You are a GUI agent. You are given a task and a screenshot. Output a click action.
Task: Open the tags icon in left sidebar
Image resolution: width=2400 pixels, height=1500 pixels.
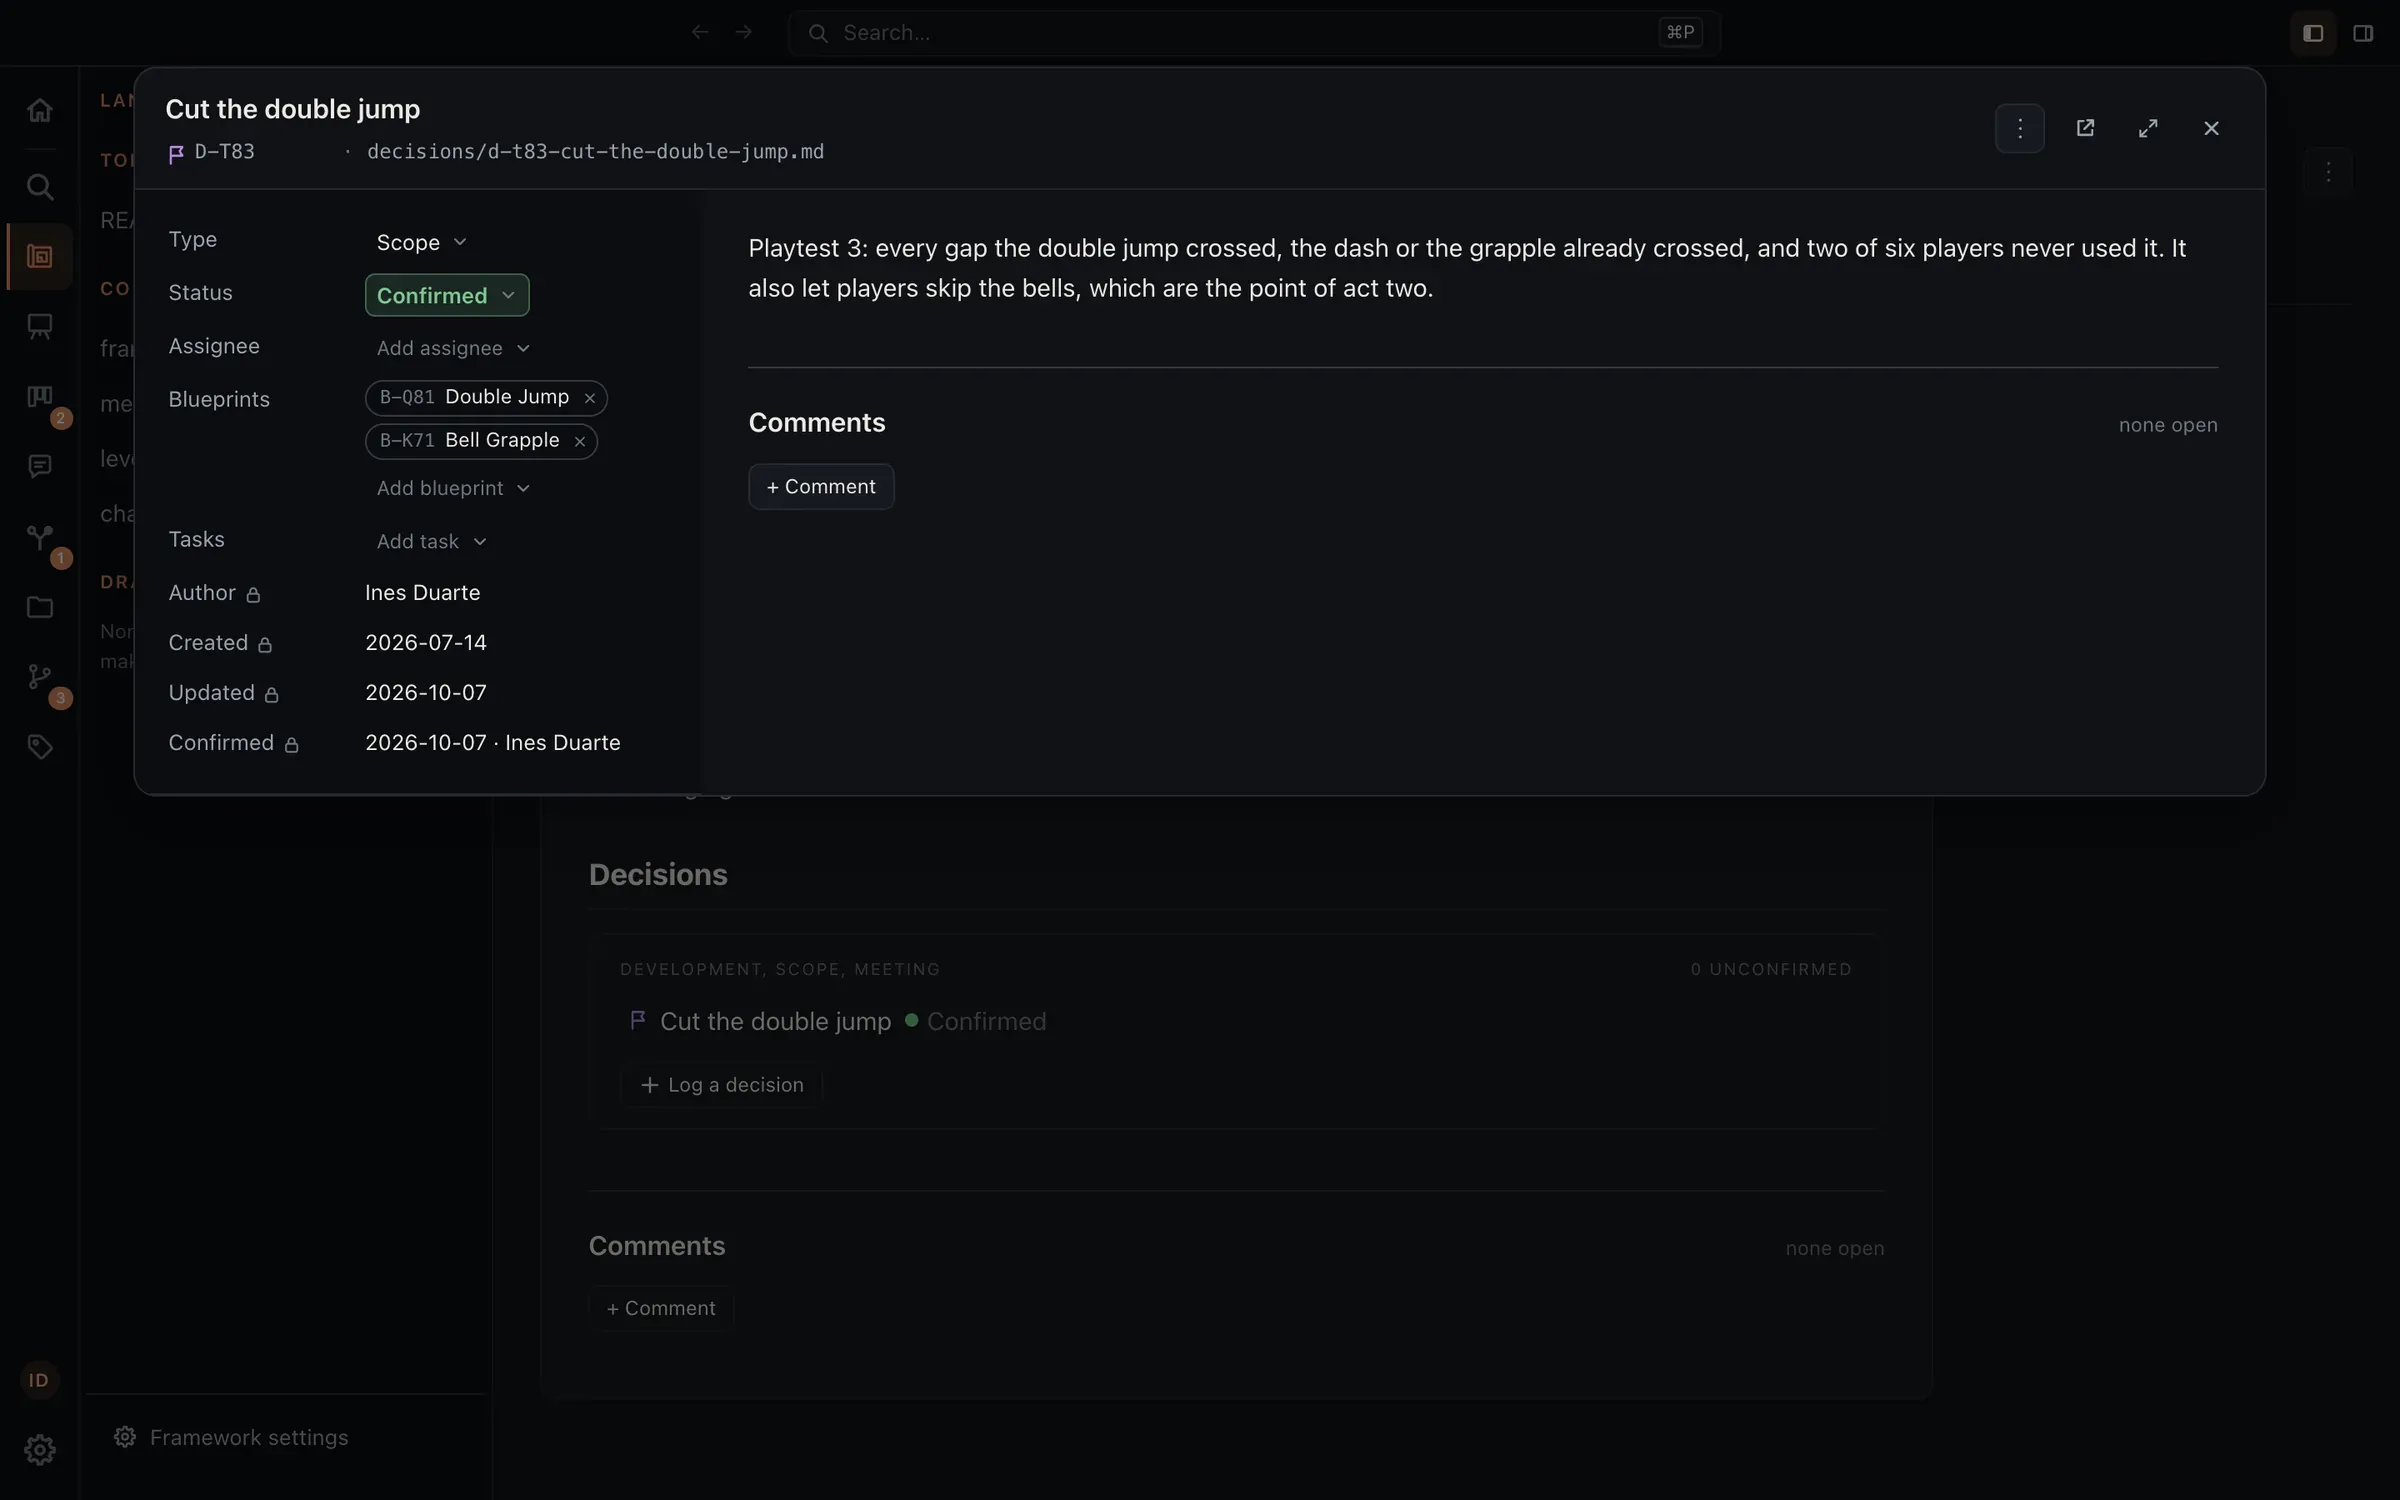click(x=39, y=747)
